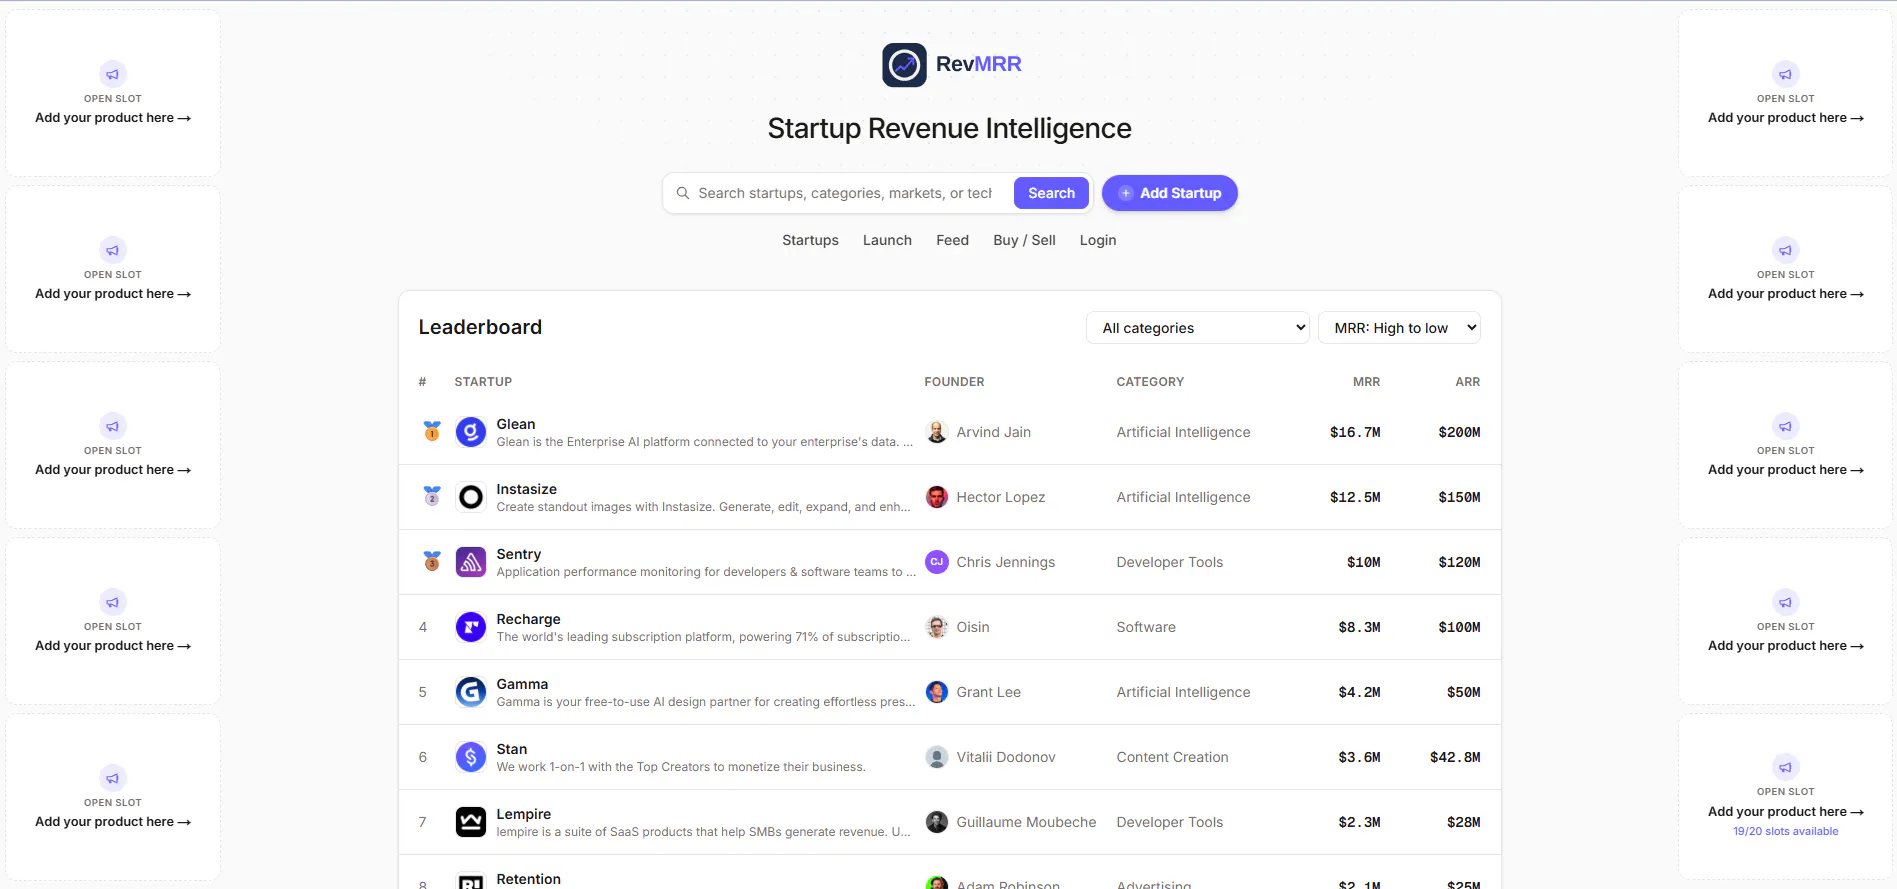Screen dimensions: 1897x889
Task: Click the RevMRR logo icon
Action: [904, 65]
